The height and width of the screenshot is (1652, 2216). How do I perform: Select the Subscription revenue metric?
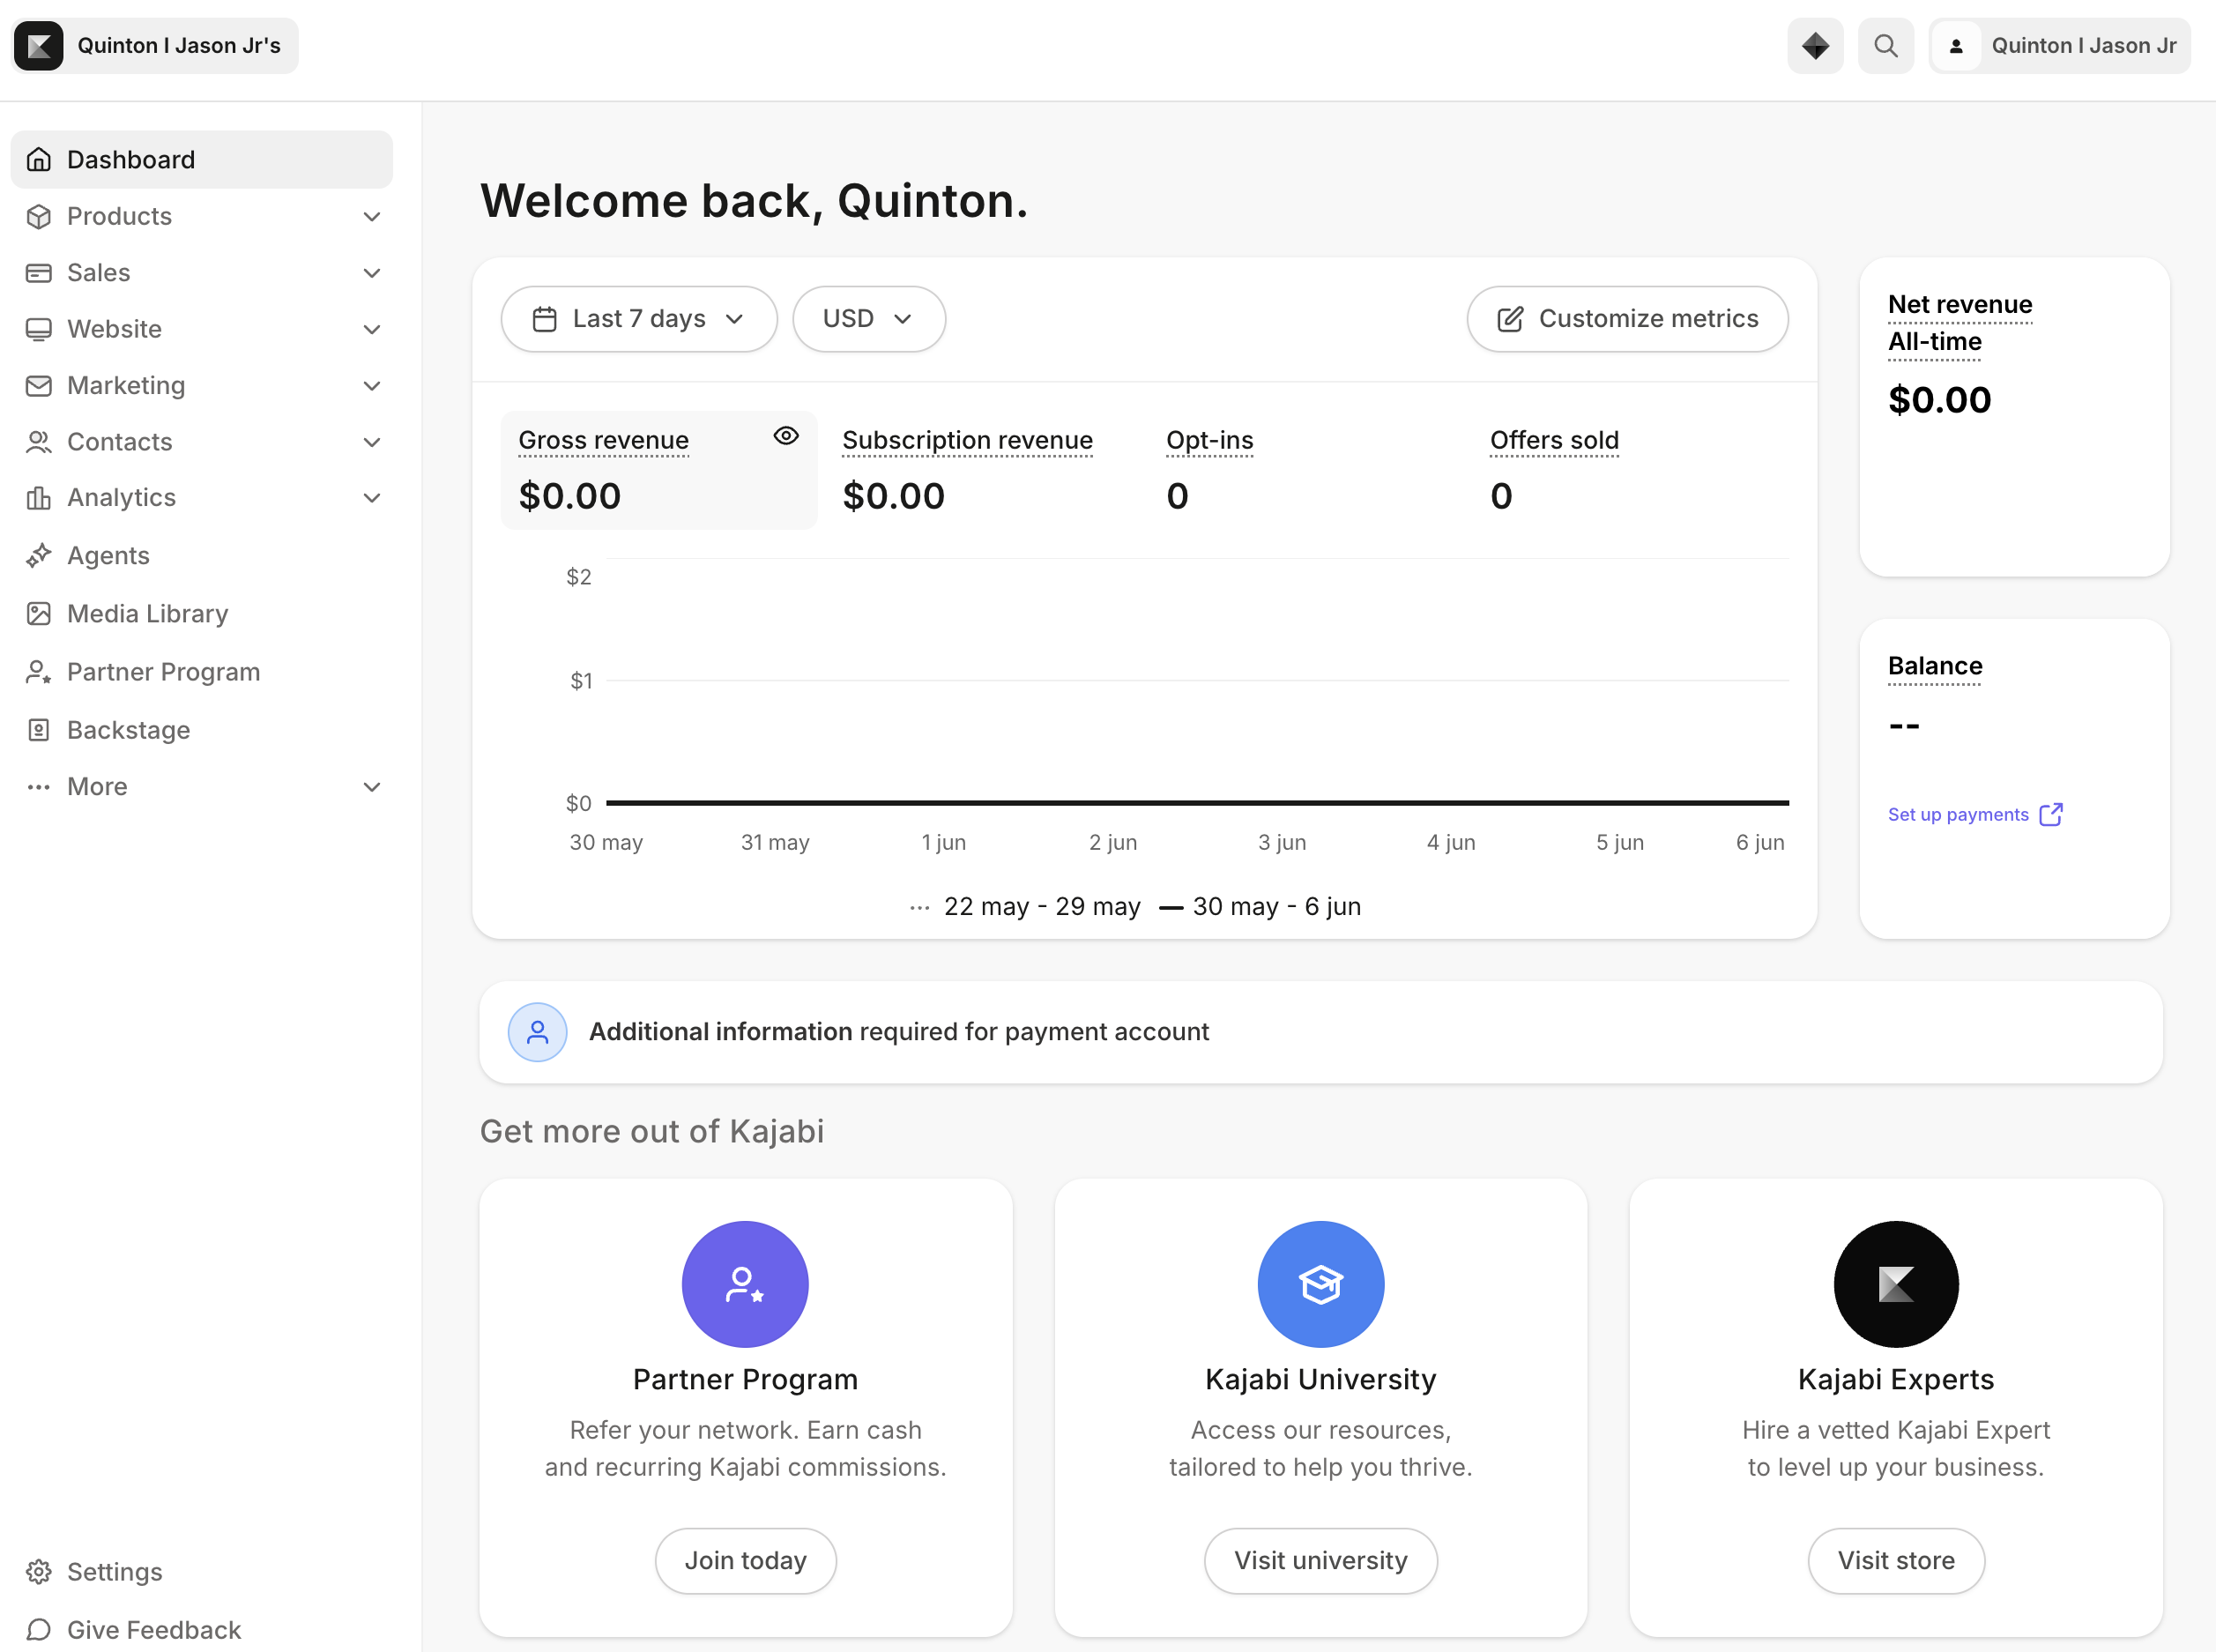981,470
